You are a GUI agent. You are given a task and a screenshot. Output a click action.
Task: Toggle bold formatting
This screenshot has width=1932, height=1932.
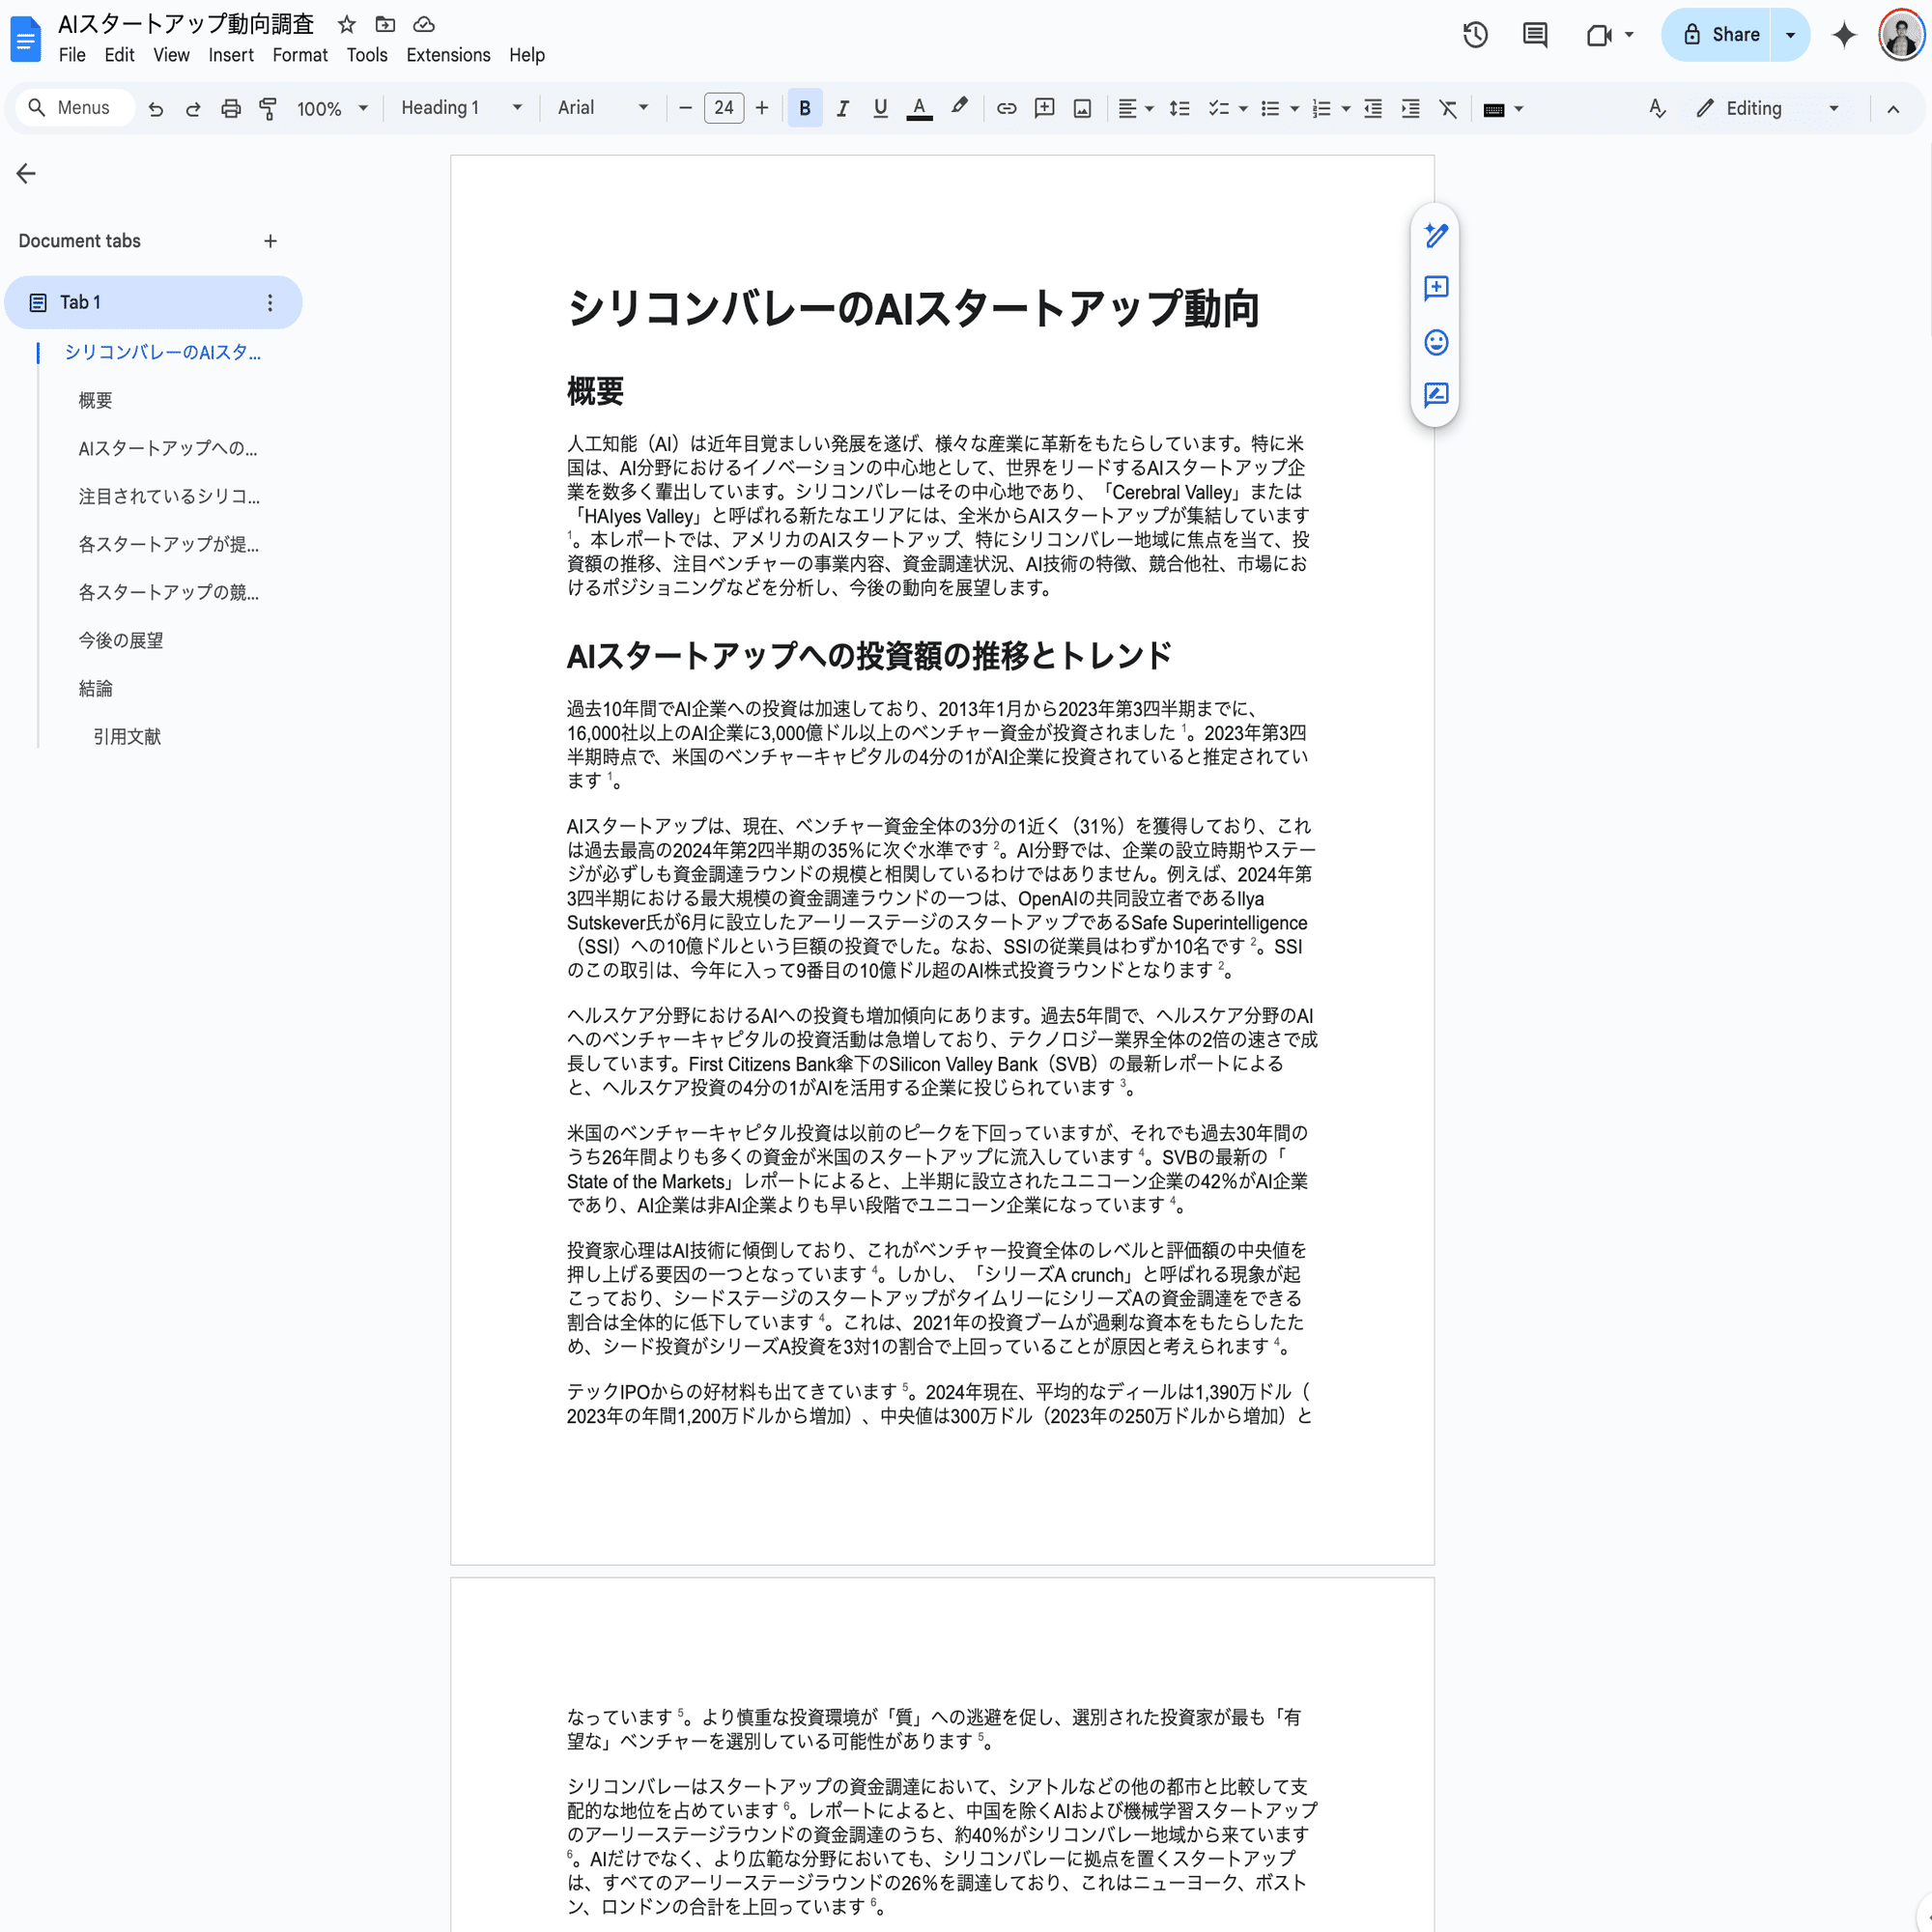point(804,108)
